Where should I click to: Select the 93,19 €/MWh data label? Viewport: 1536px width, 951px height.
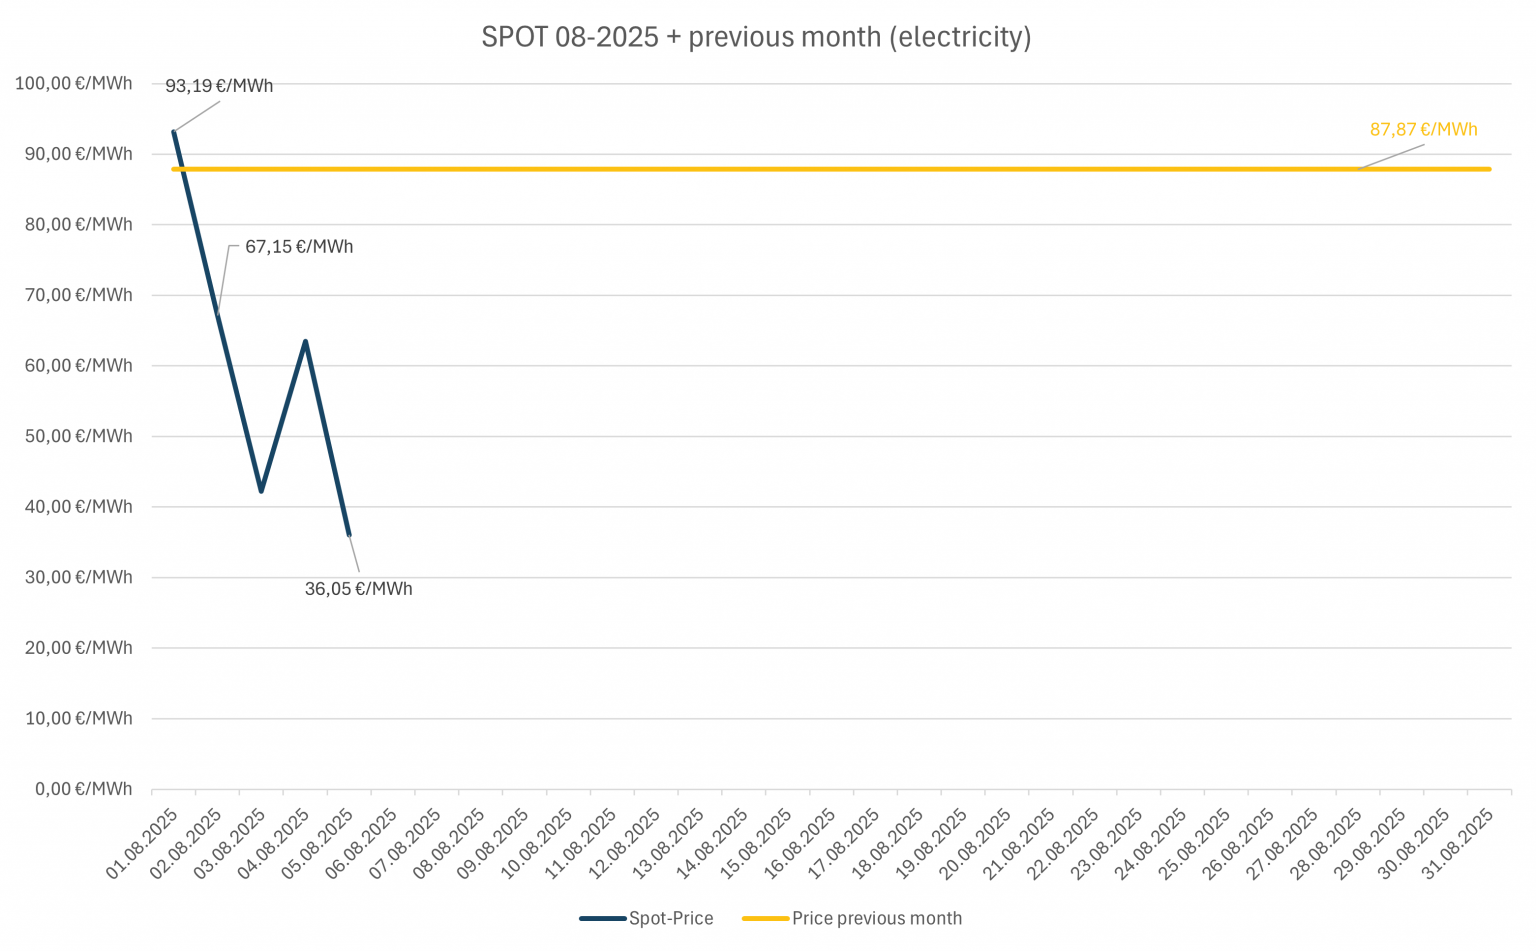point(219,86)
